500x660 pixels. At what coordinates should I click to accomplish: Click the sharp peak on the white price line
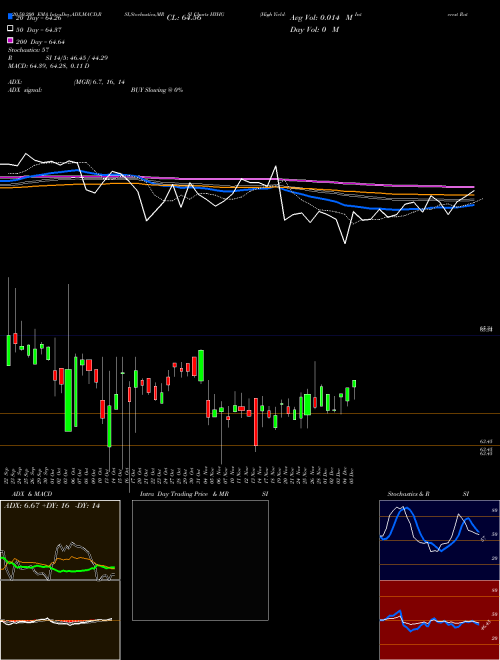point(276,167)
